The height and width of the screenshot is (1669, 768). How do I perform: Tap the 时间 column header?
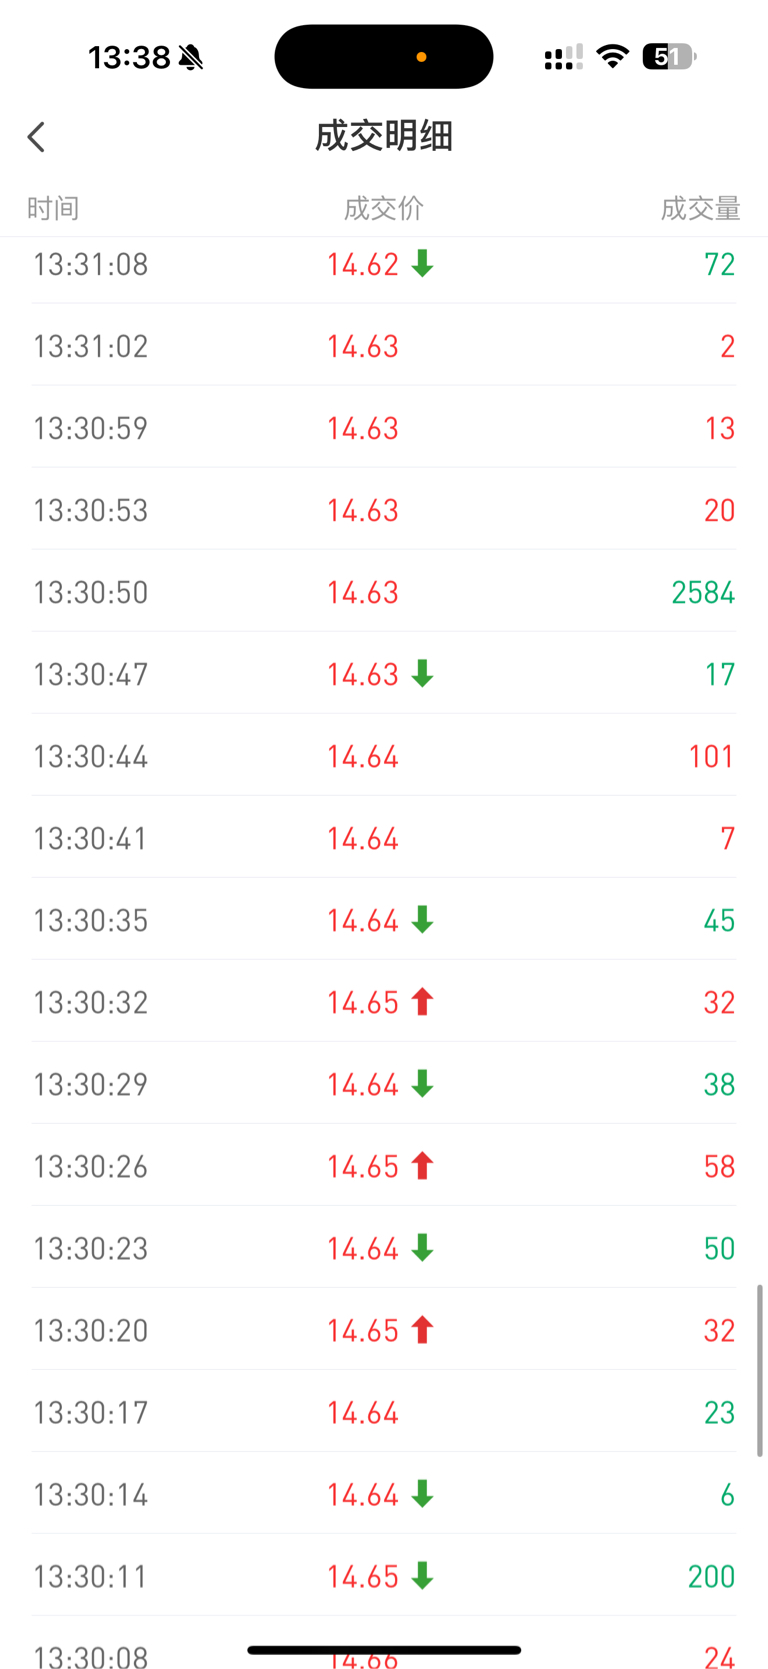coord(53,208)
